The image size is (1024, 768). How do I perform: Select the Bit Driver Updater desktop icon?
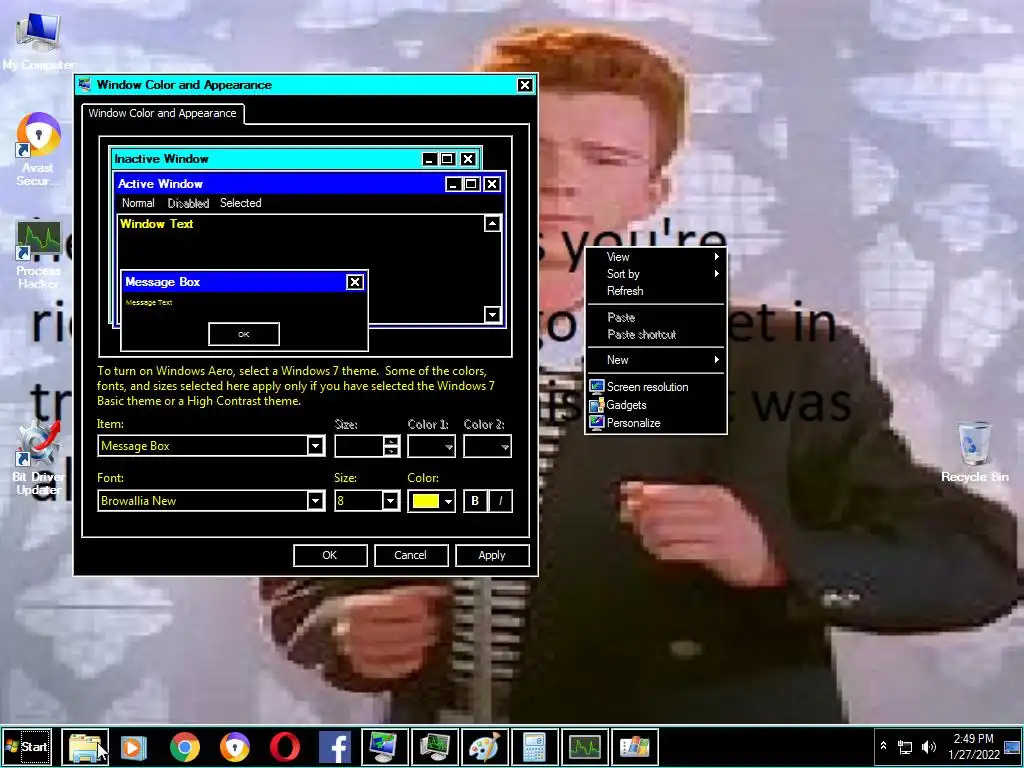click(x=38, y=457)
